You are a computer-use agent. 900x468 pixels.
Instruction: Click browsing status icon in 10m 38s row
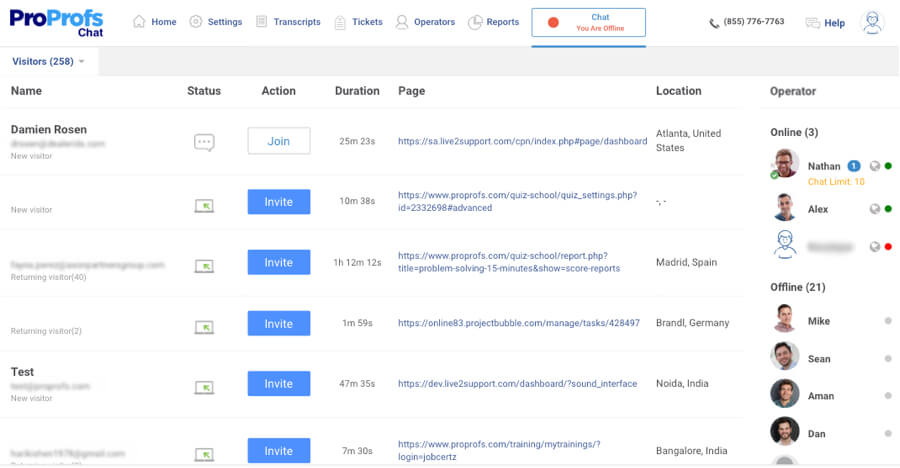tap(204, 206)
